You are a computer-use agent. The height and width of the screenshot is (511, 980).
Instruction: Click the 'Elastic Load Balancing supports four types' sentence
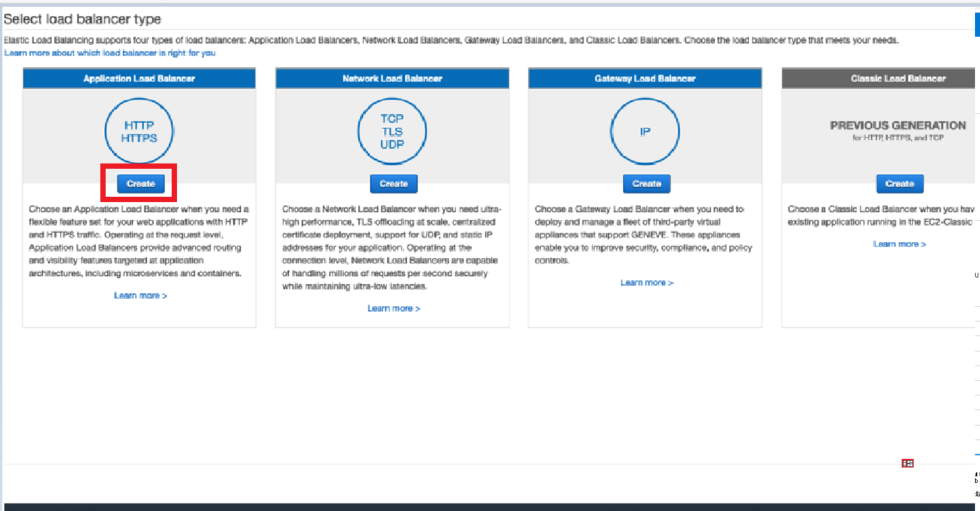[x=451, y=40]
